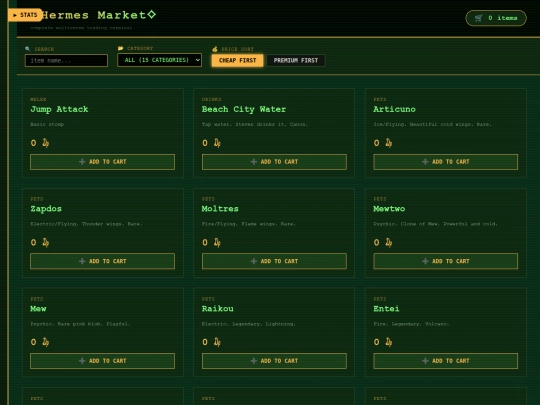The height and width of the screenshot is (405, 540).
Task: Click the price sort money bag icon
Action: click(215, 49)
